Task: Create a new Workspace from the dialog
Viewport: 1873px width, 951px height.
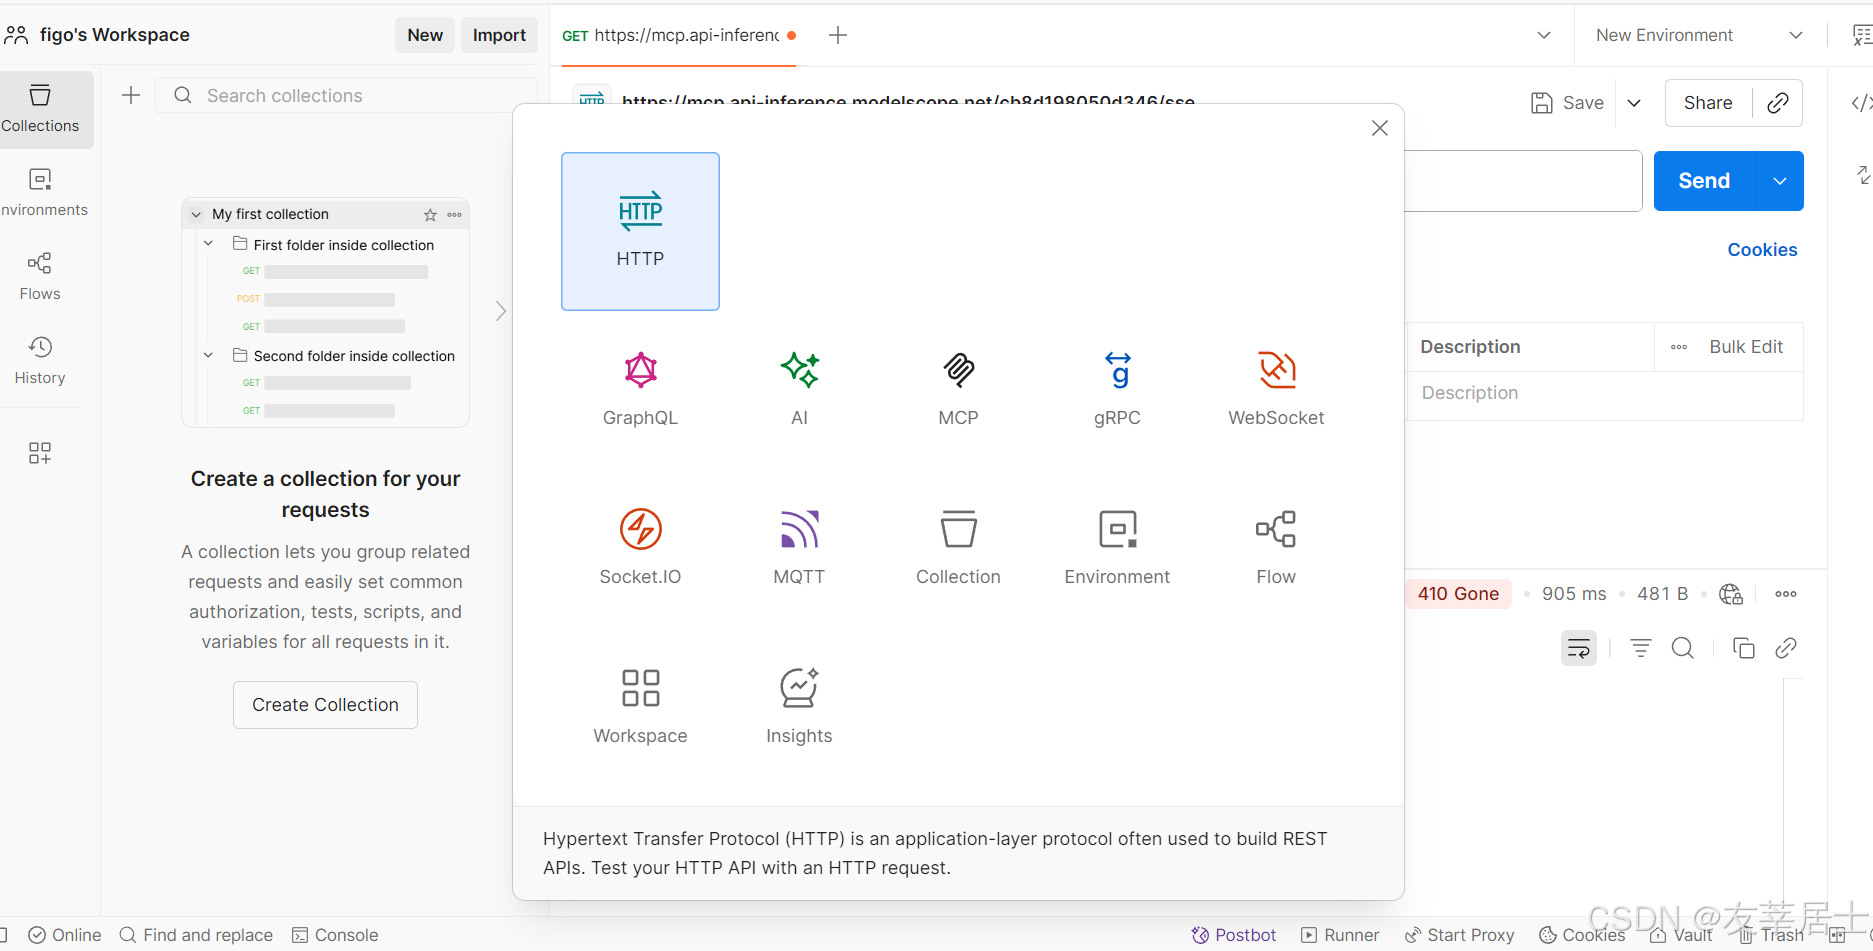Action: (x=640, y=707)
